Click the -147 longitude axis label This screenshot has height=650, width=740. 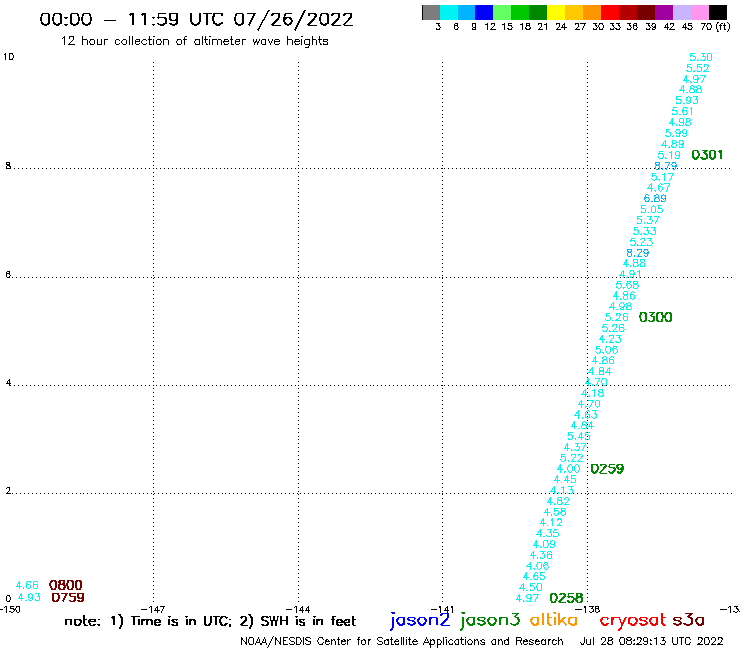coord(153,609)
